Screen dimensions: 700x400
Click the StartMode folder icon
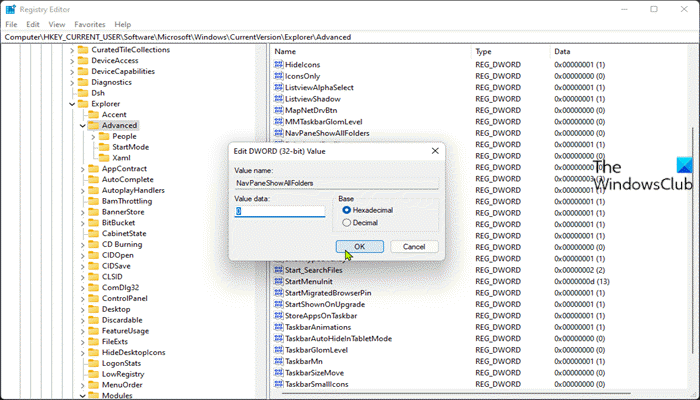(x=104, y=147)
